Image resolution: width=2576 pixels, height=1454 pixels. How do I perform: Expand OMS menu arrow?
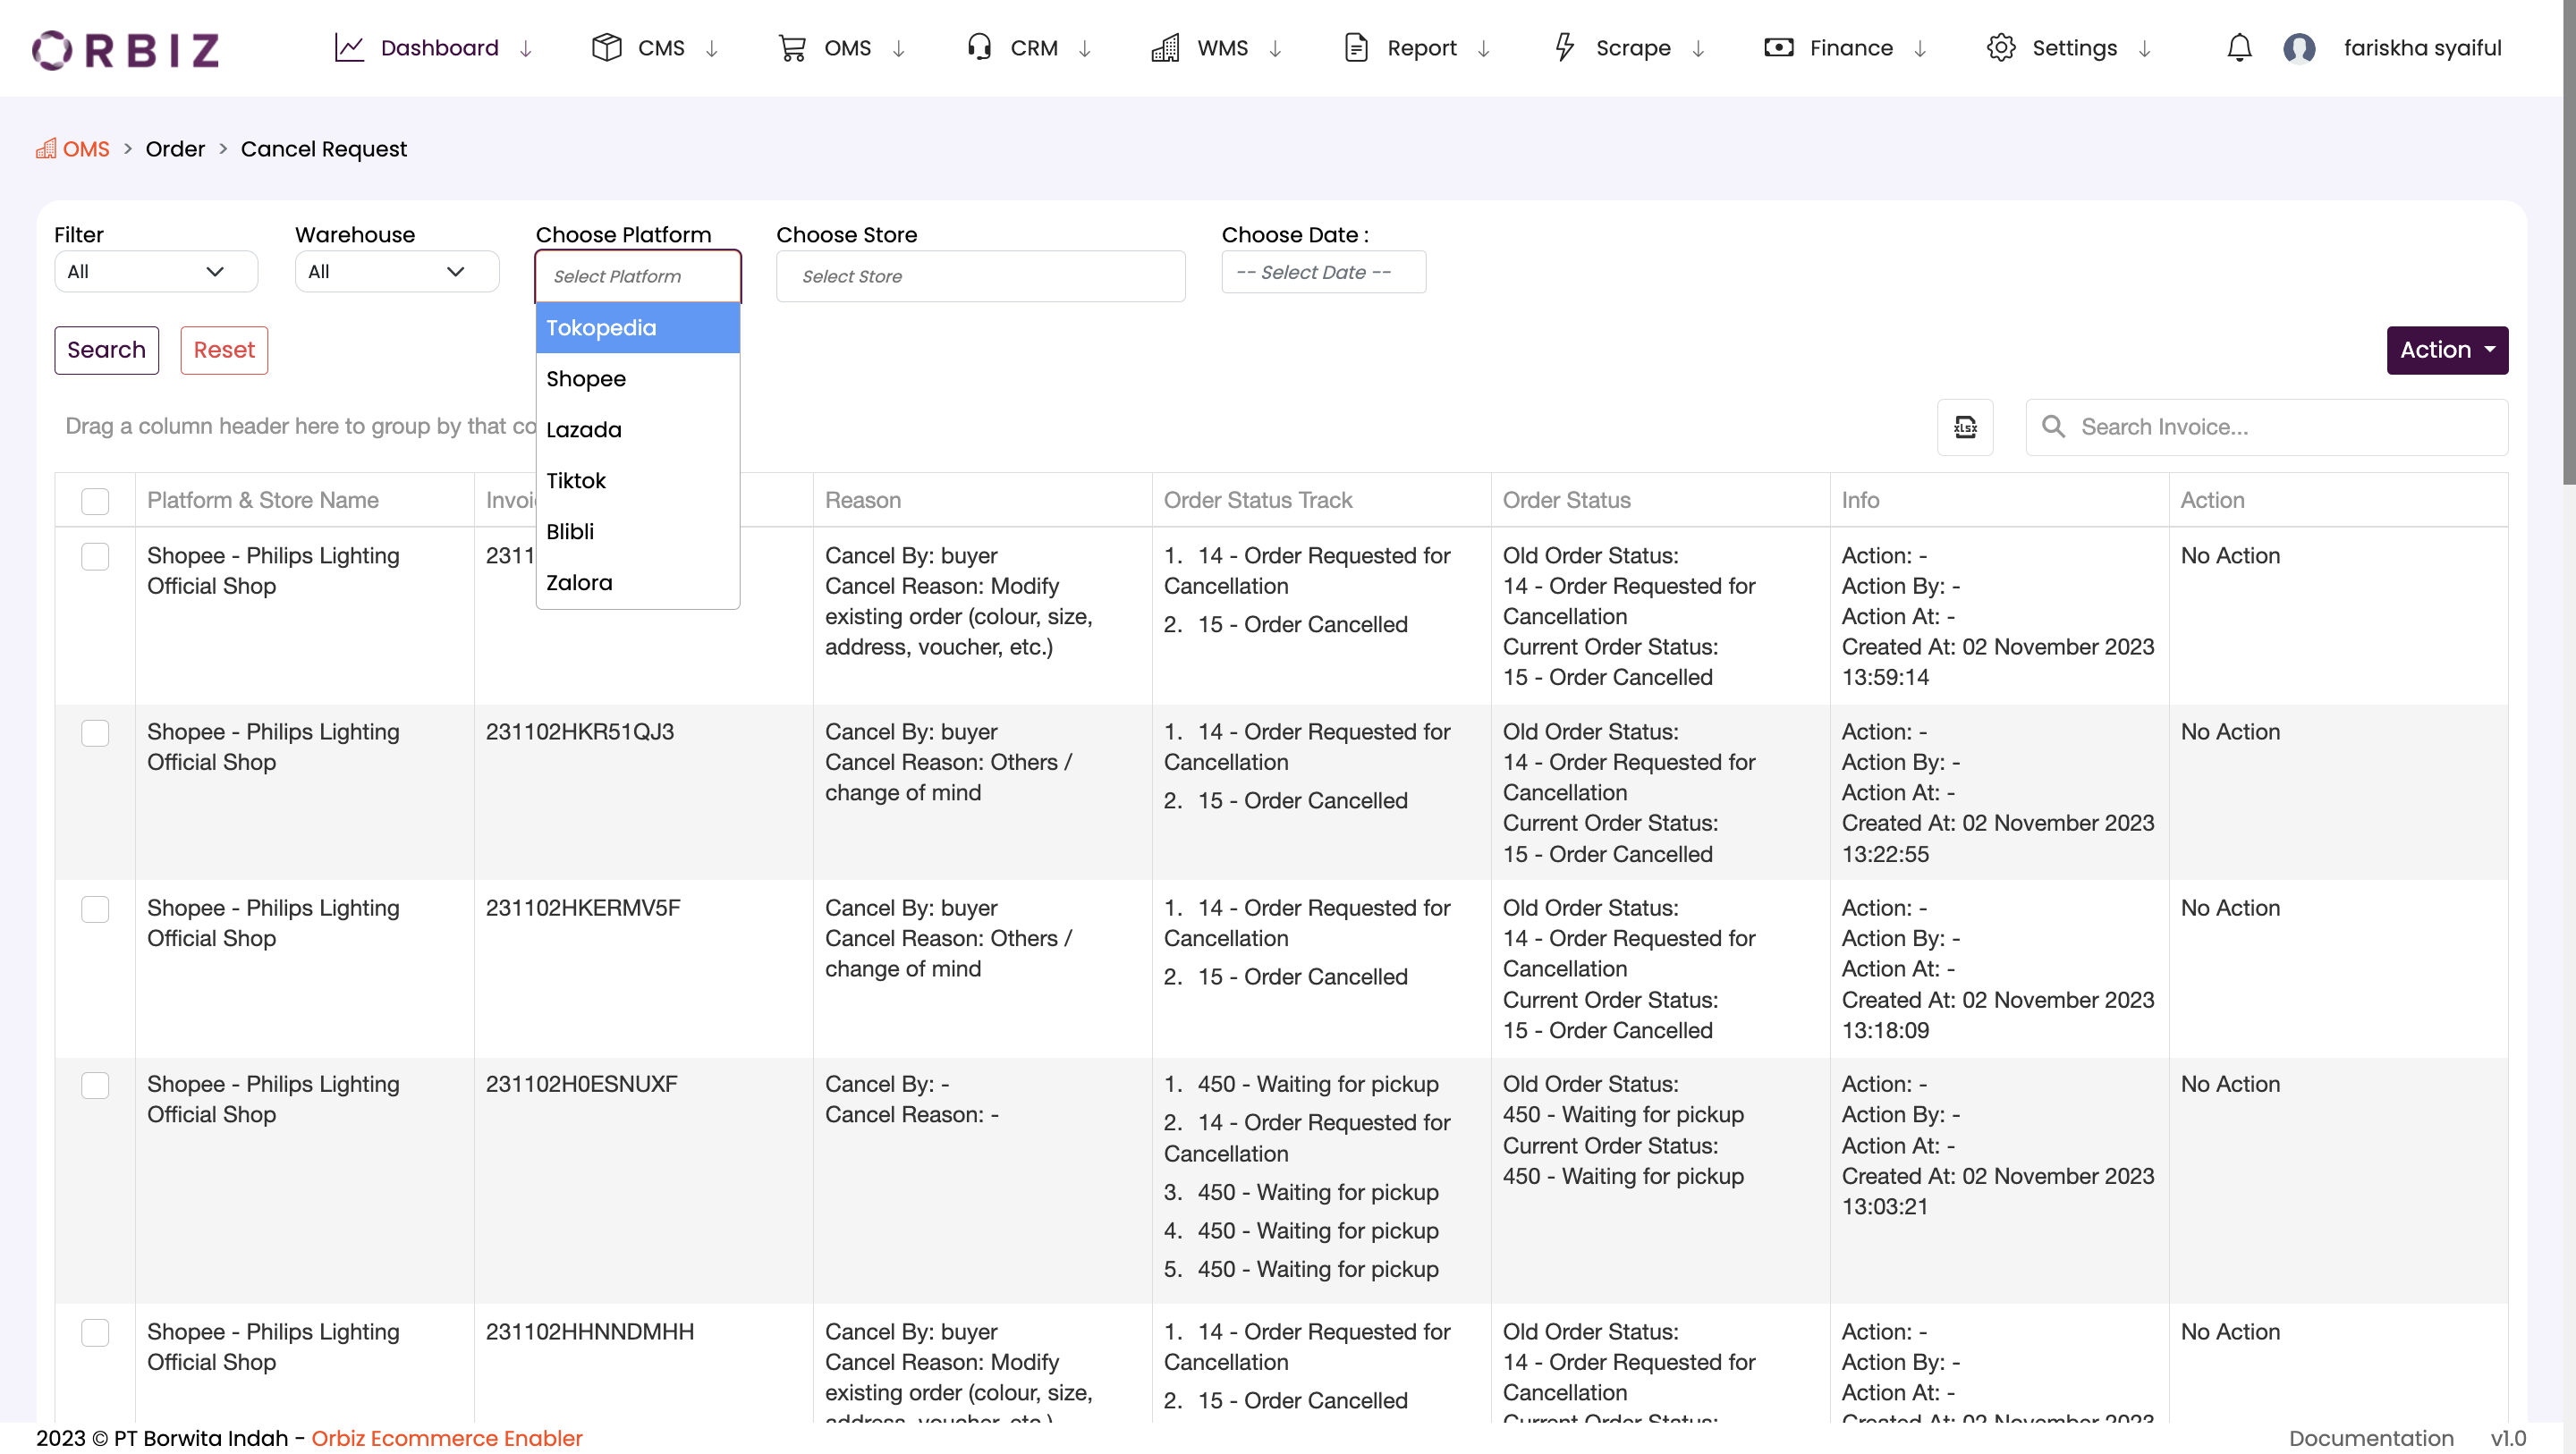coord(899,49)
